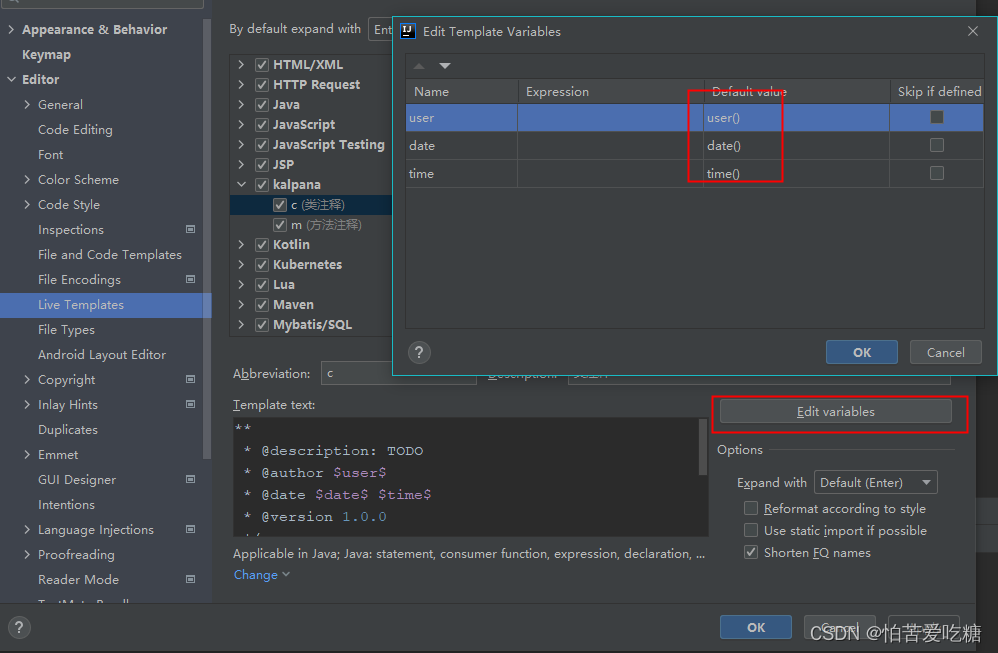Click the template text vertical scrollbar
Image resolution: width=998 pixels, height=653 pixels.
(x=703, y=447)
